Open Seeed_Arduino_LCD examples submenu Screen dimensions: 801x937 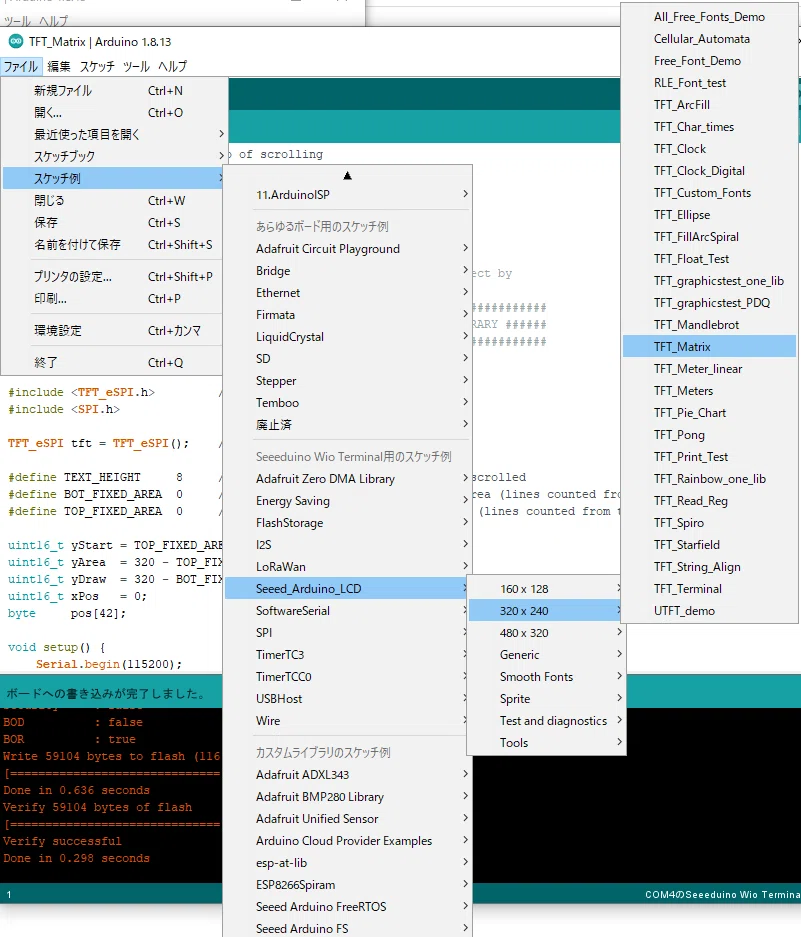click(348, 589)
